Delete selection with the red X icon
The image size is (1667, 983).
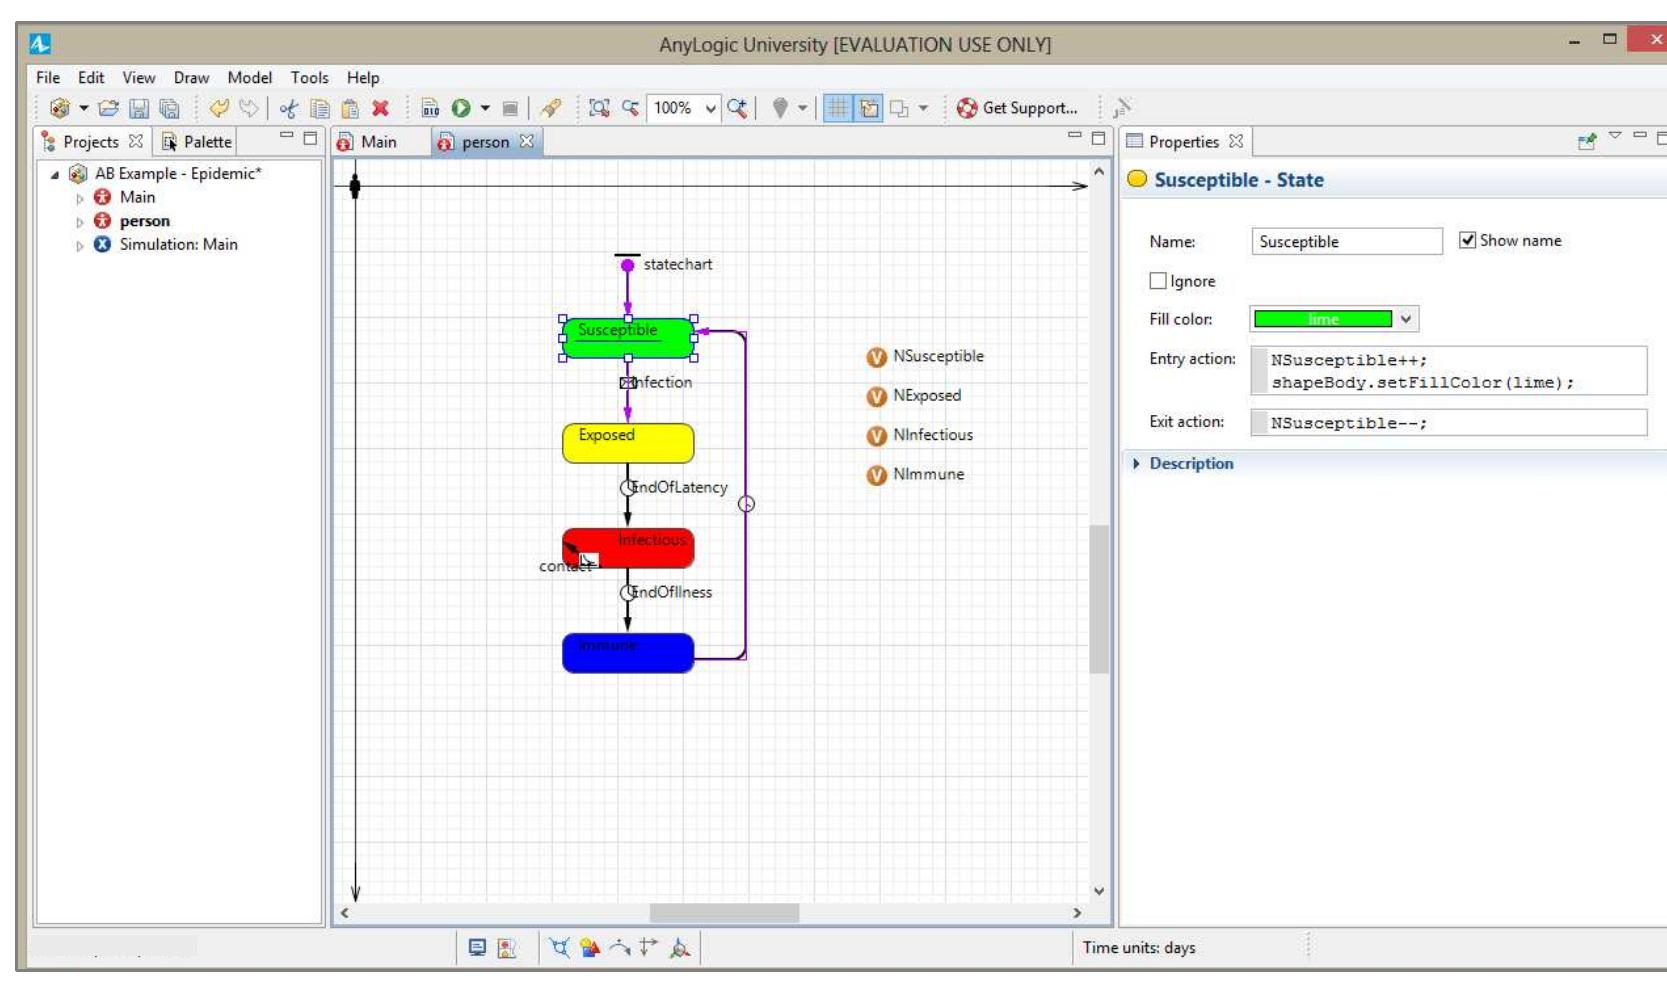tap(381, 108)
